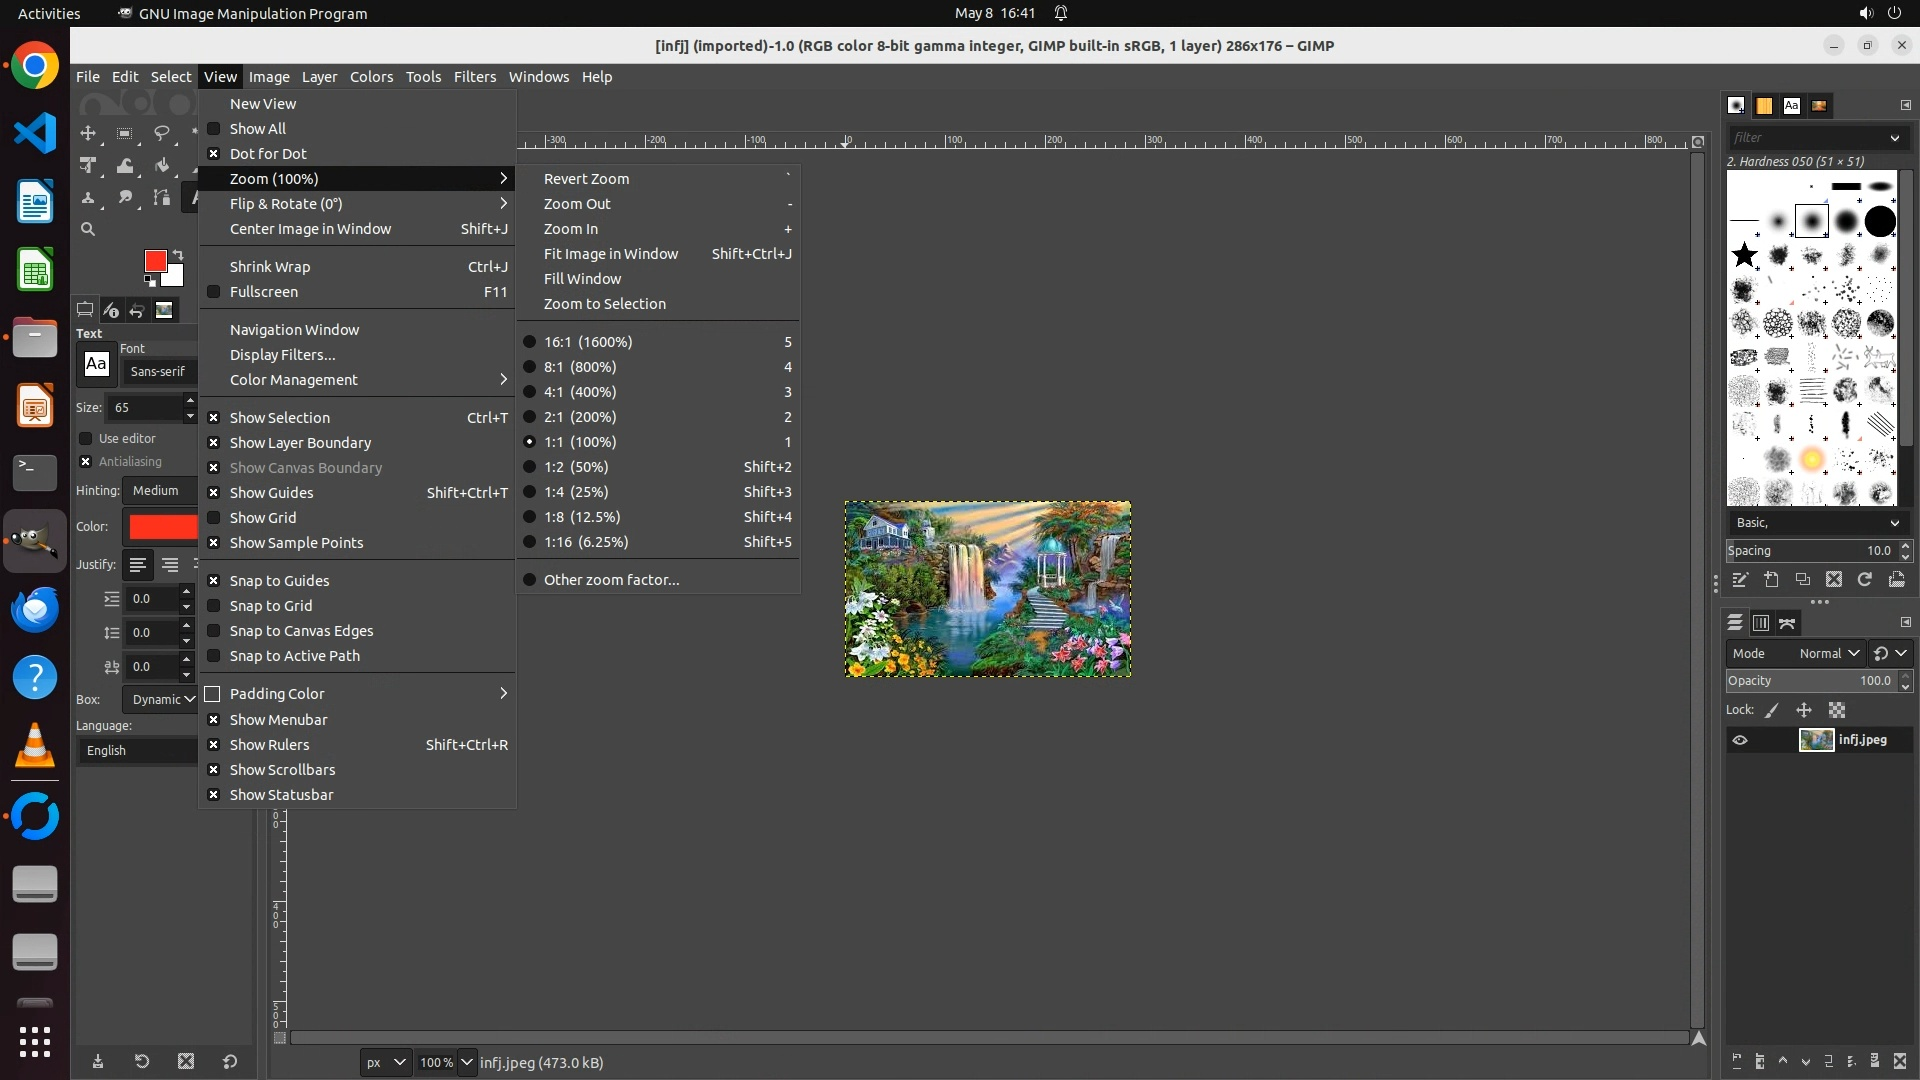Select the Free Select lasso tool
Screen dimensions: 1920x1080
(161, 133)
